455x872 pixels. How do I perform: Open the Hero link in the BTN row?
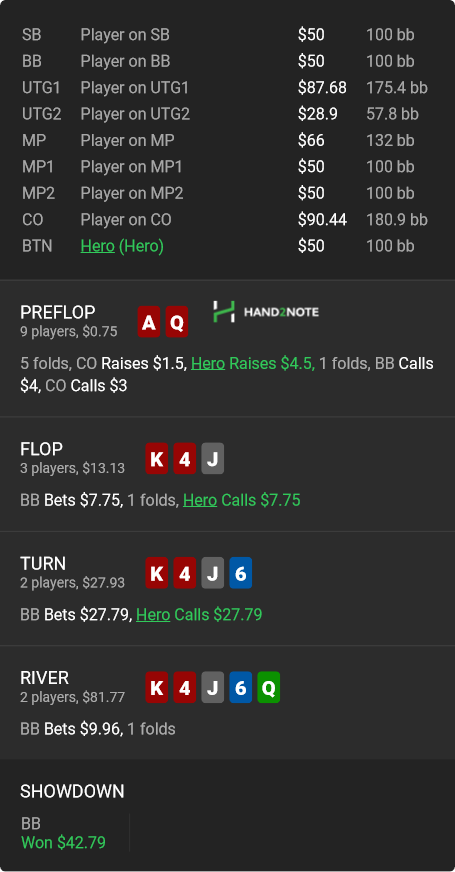pyautogui.click(x=97, y=246)
